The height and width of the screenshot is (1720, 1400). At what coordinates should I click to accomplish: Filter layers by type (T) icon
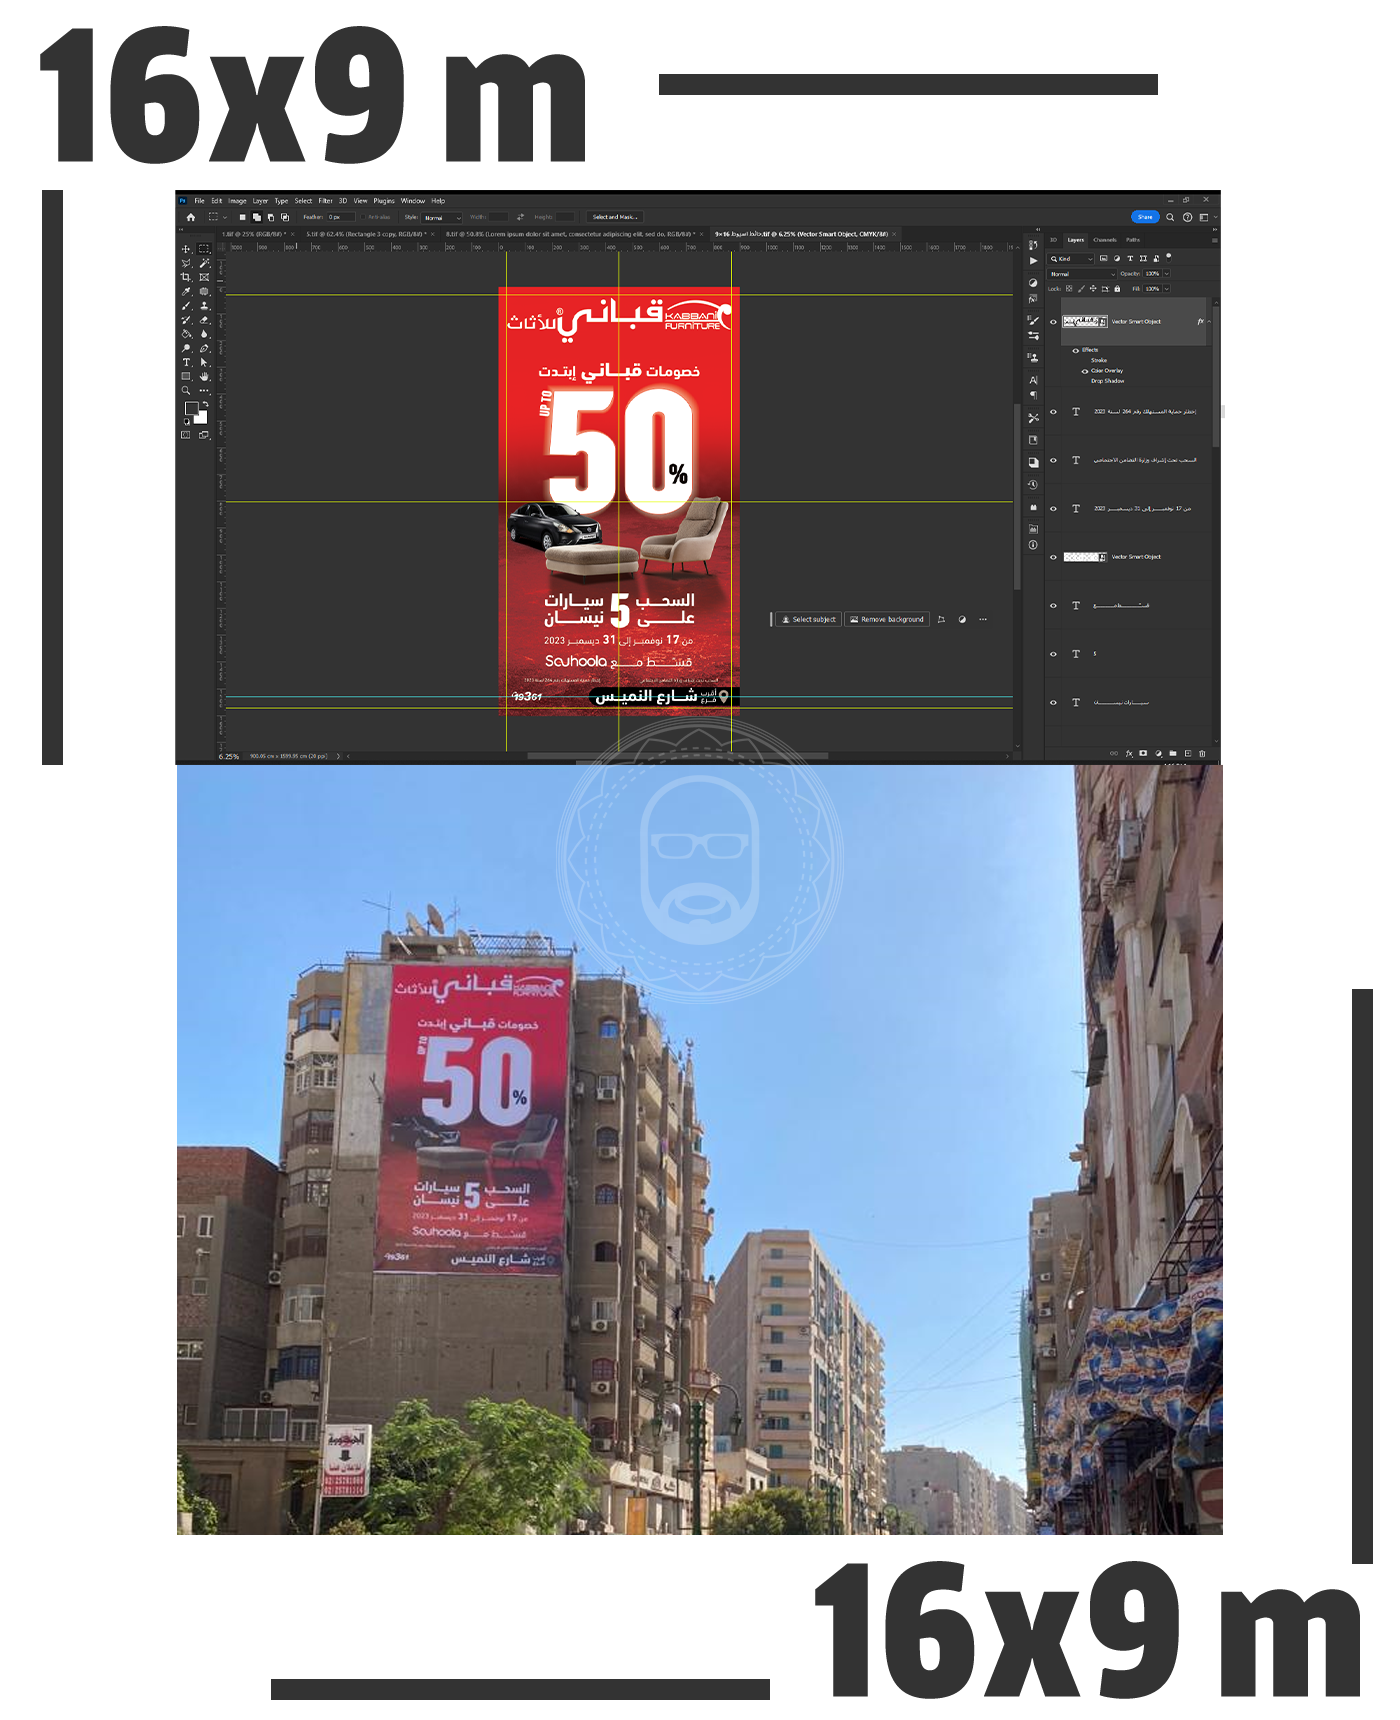click(1130, 258)
